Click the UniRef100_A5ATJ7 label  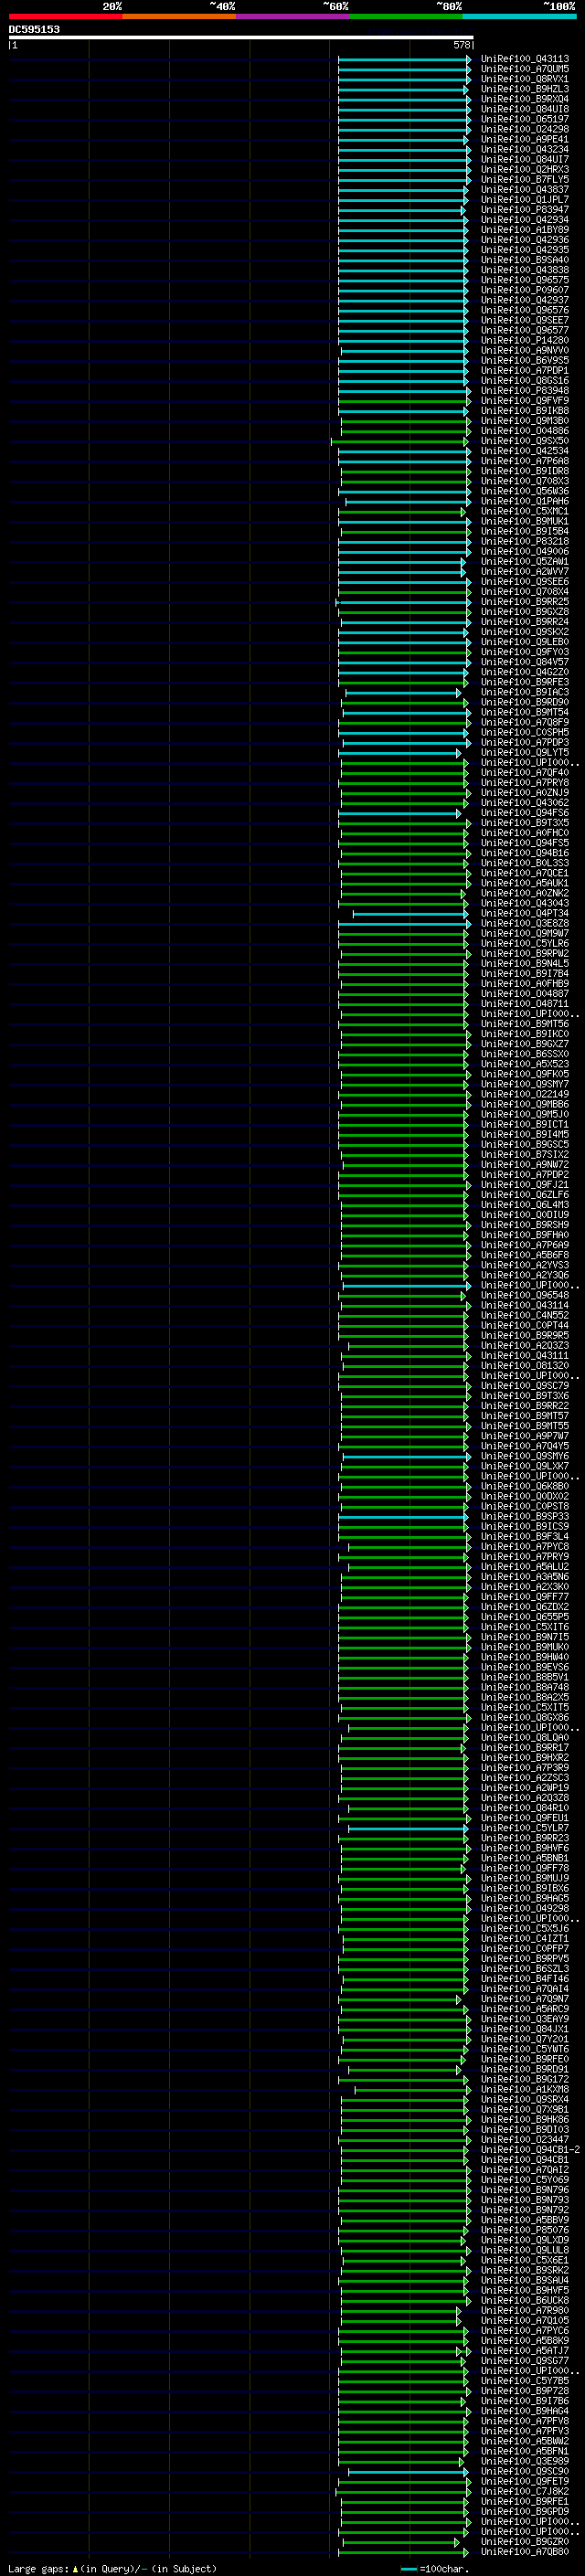525,2350
